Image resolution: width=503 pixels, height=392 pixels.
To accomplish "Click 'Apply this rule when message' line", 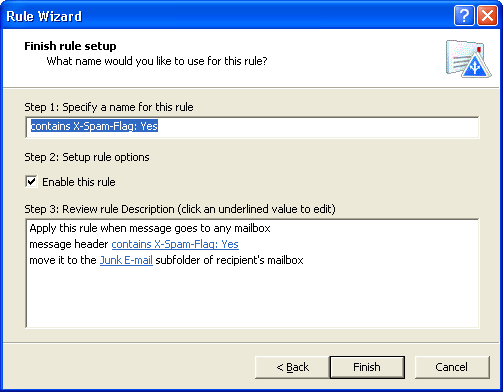I will click(150, 228).
